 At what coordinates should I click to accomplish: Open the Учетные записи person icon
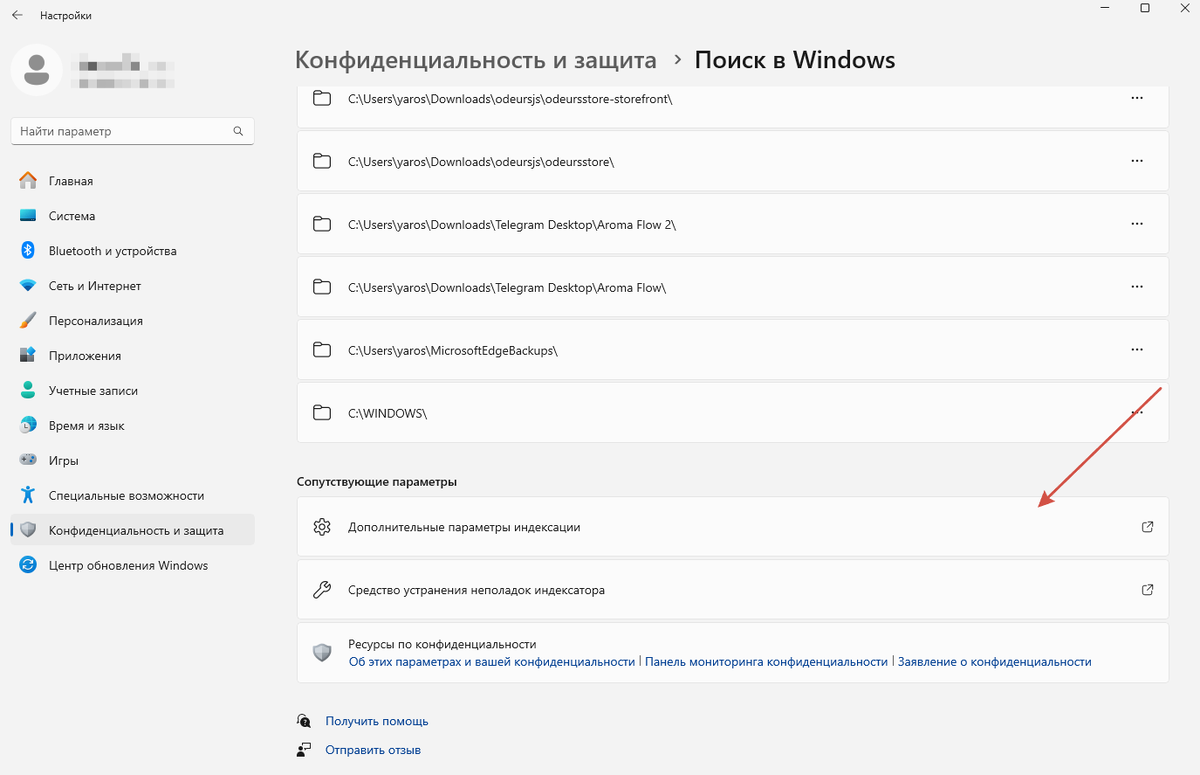tap(28, 391)
